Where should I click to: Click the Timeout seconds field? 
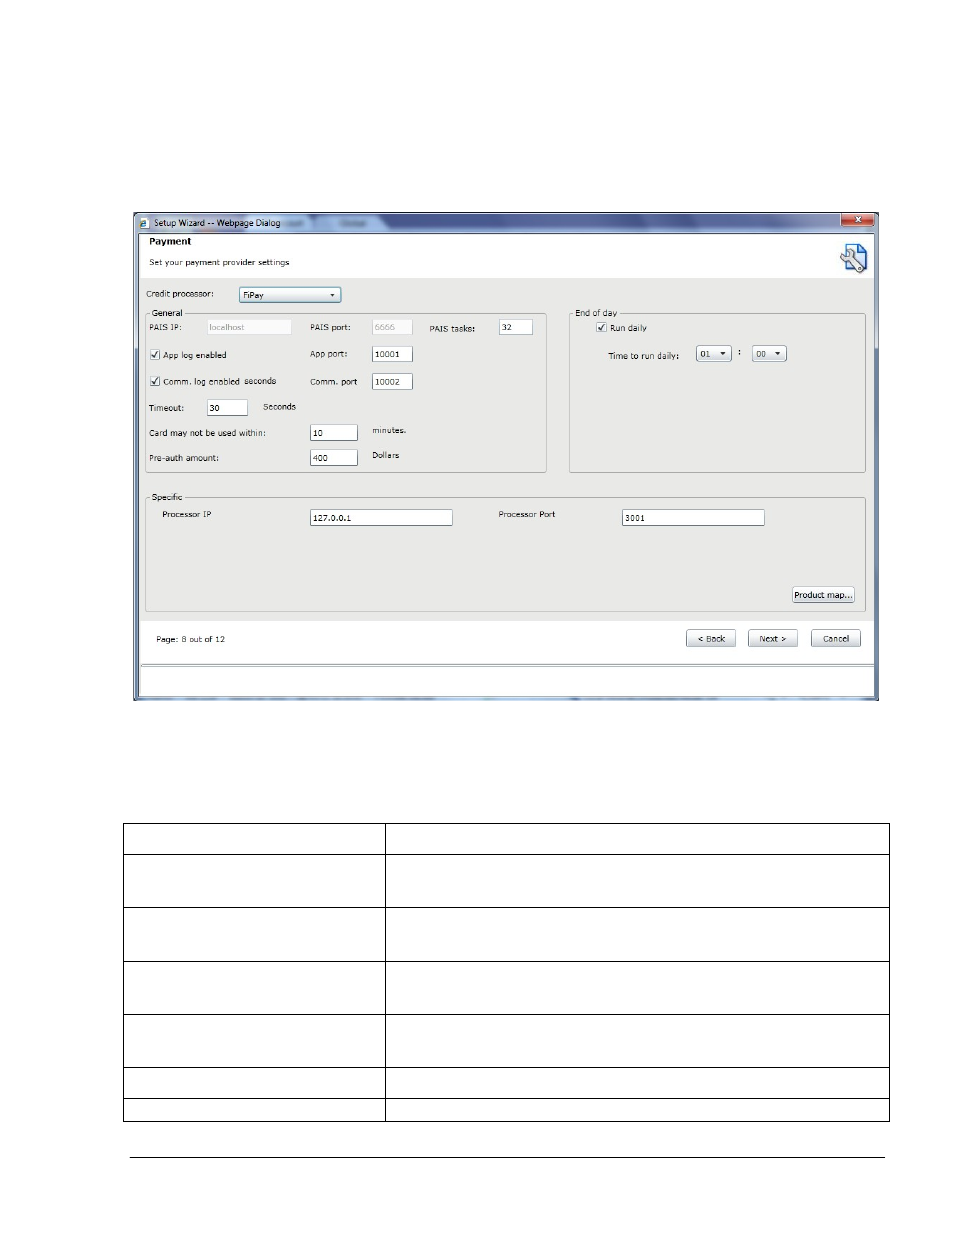click(227, 408)
